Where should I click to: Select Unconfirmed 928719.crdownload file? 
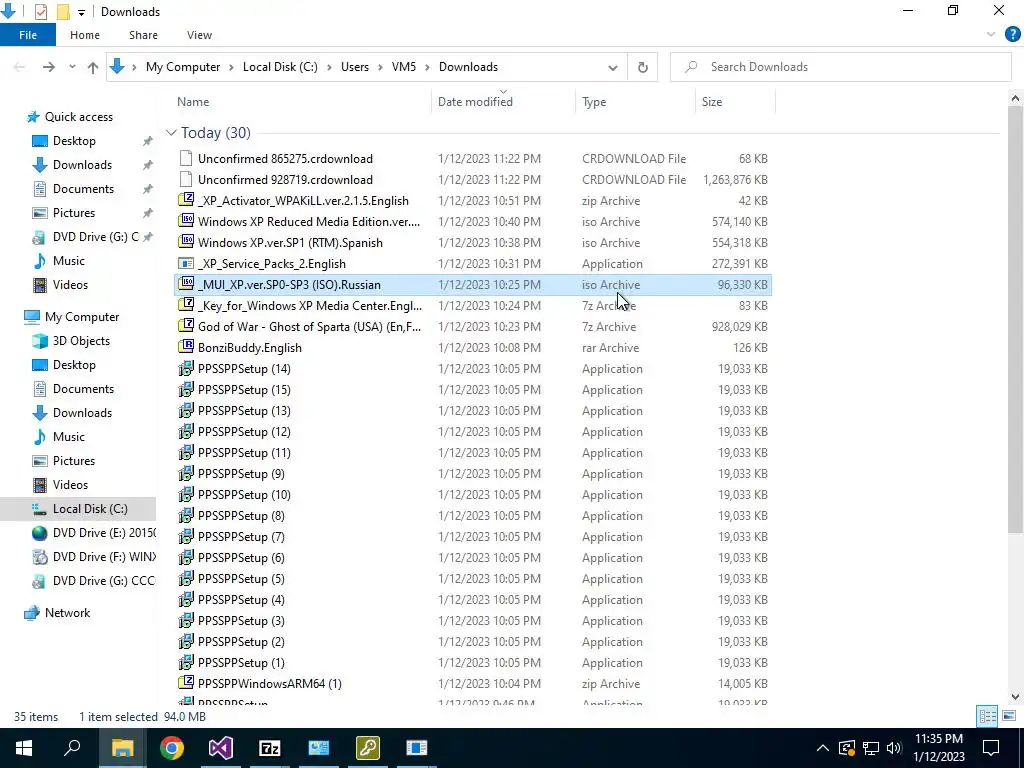coord(473,180)
